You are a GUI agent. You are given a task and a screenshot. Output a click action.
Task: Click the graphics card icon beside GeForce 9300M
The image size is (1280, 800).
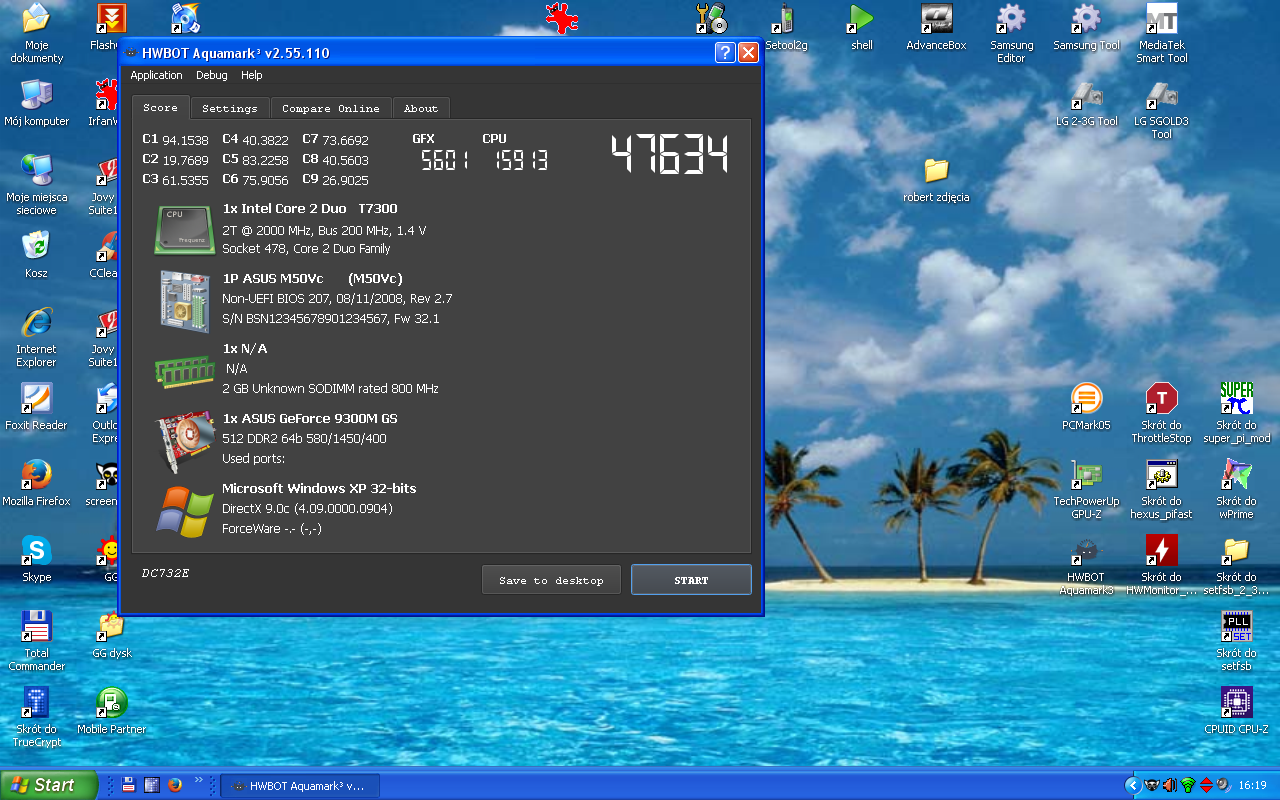tap(185, 441)
